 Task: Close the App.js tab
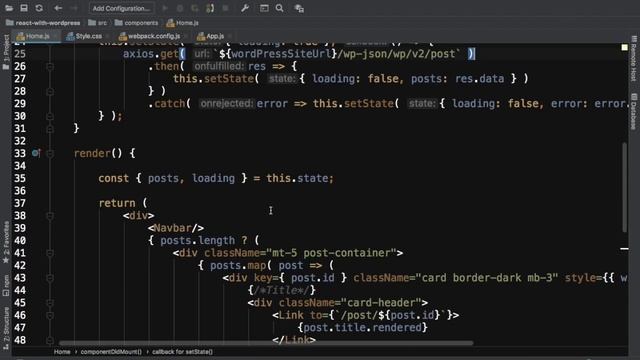(230, 36)
